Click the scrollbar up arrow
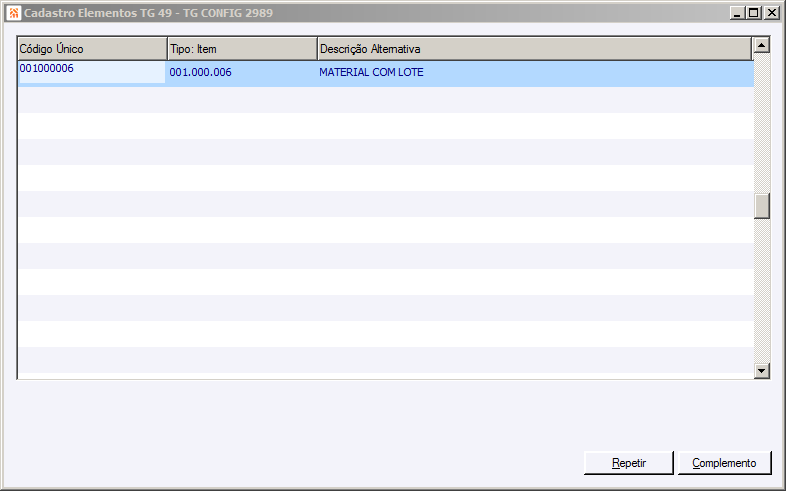Screen dimensions: 786x491 [x=762, y=45]
